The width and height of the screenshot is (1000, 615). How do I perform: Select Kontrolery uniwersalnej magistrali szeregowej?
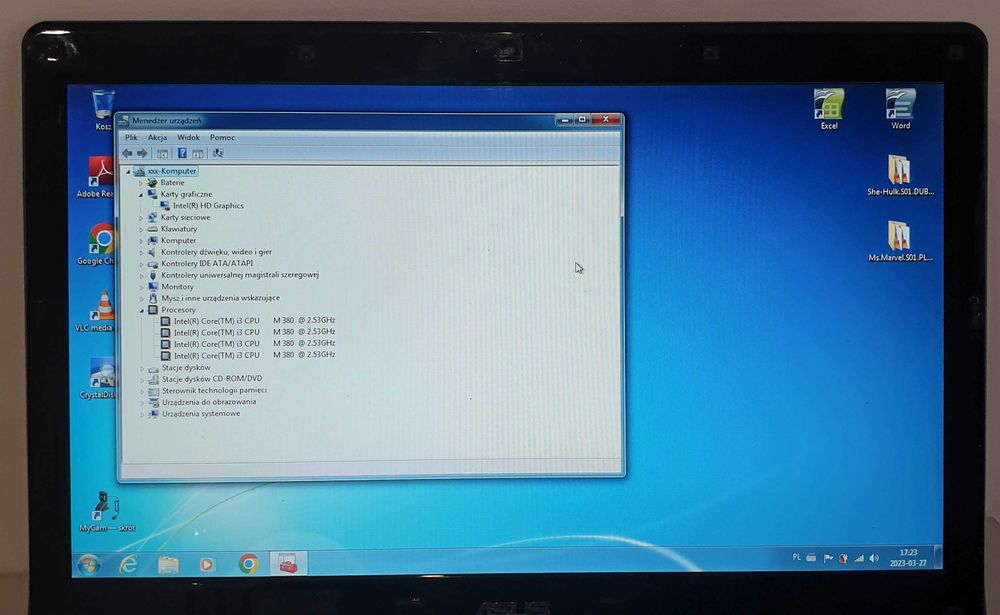pyautogui.click(x=240, y=275)
